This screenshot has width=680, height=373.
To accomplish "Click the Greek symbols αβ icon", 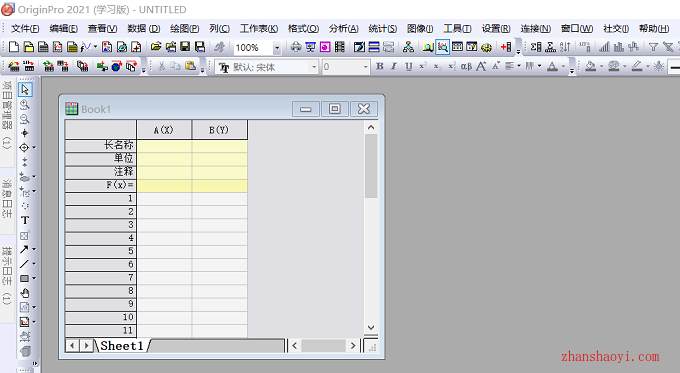I will [x=466, y=66].
